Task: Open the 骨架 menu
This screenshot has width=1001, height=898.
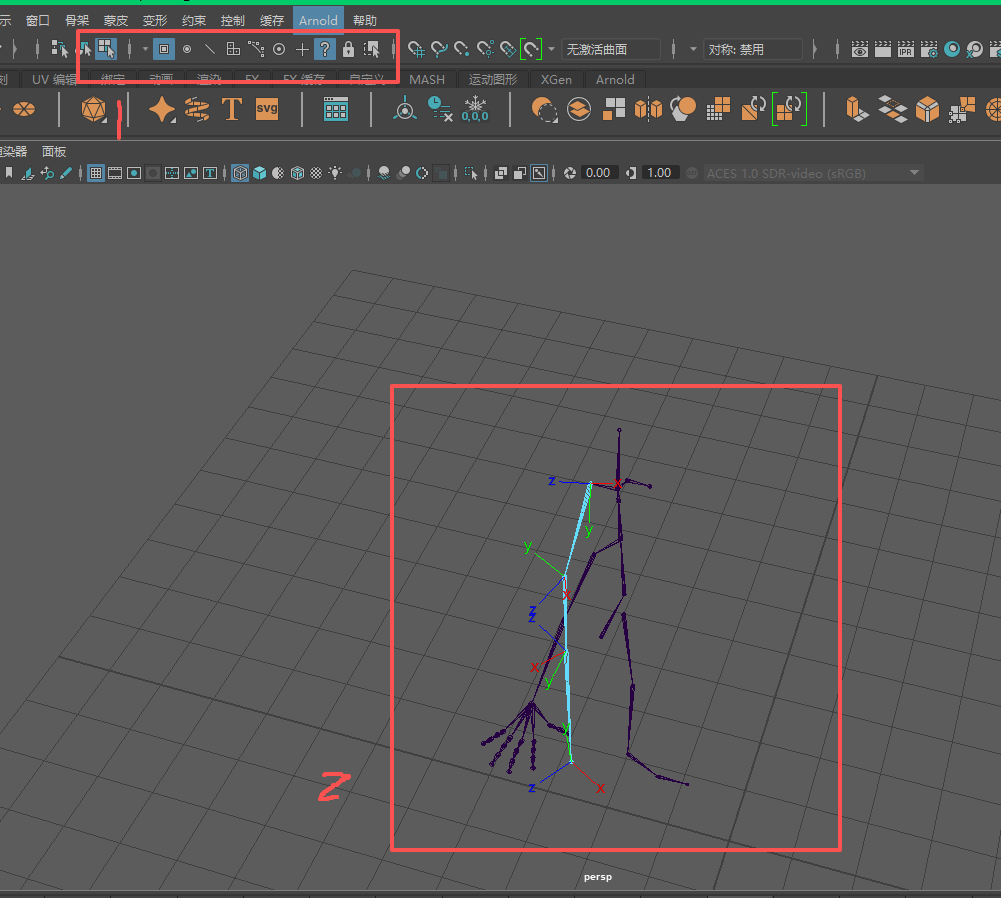Action: pos(77,20)
